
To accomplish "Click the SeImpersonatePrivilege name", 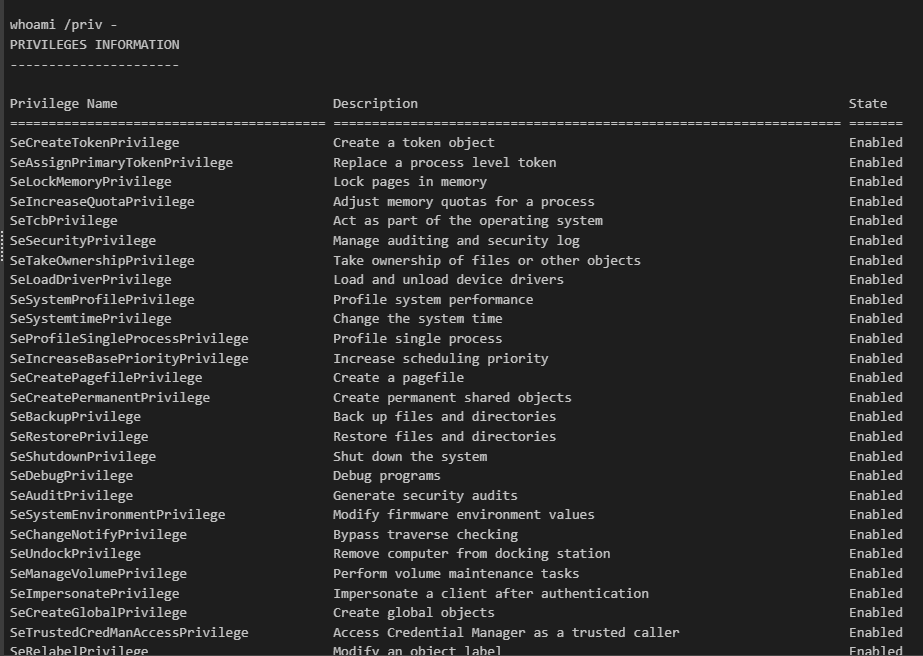I will coord(95,593).
